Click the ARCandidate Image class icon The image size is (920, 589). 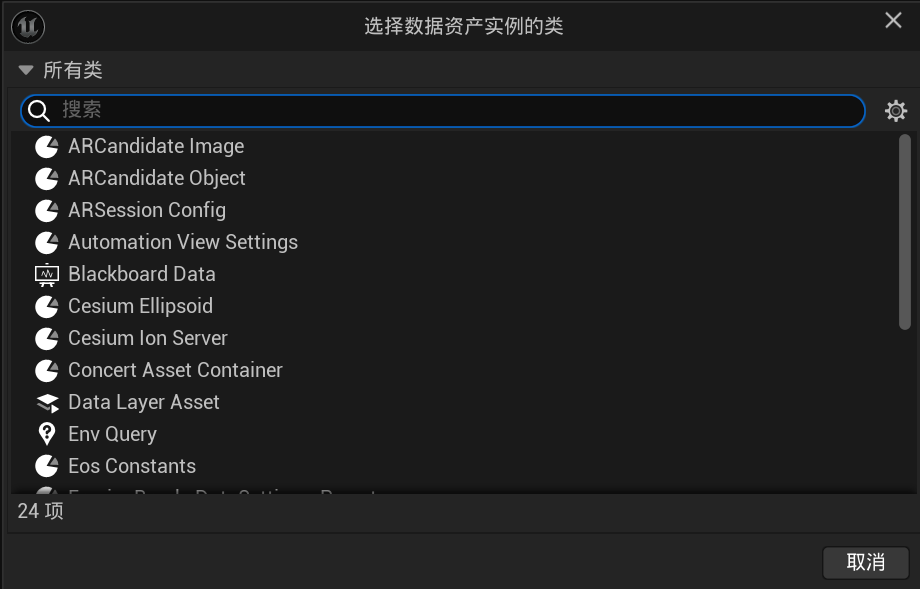(x=47, y=147)
